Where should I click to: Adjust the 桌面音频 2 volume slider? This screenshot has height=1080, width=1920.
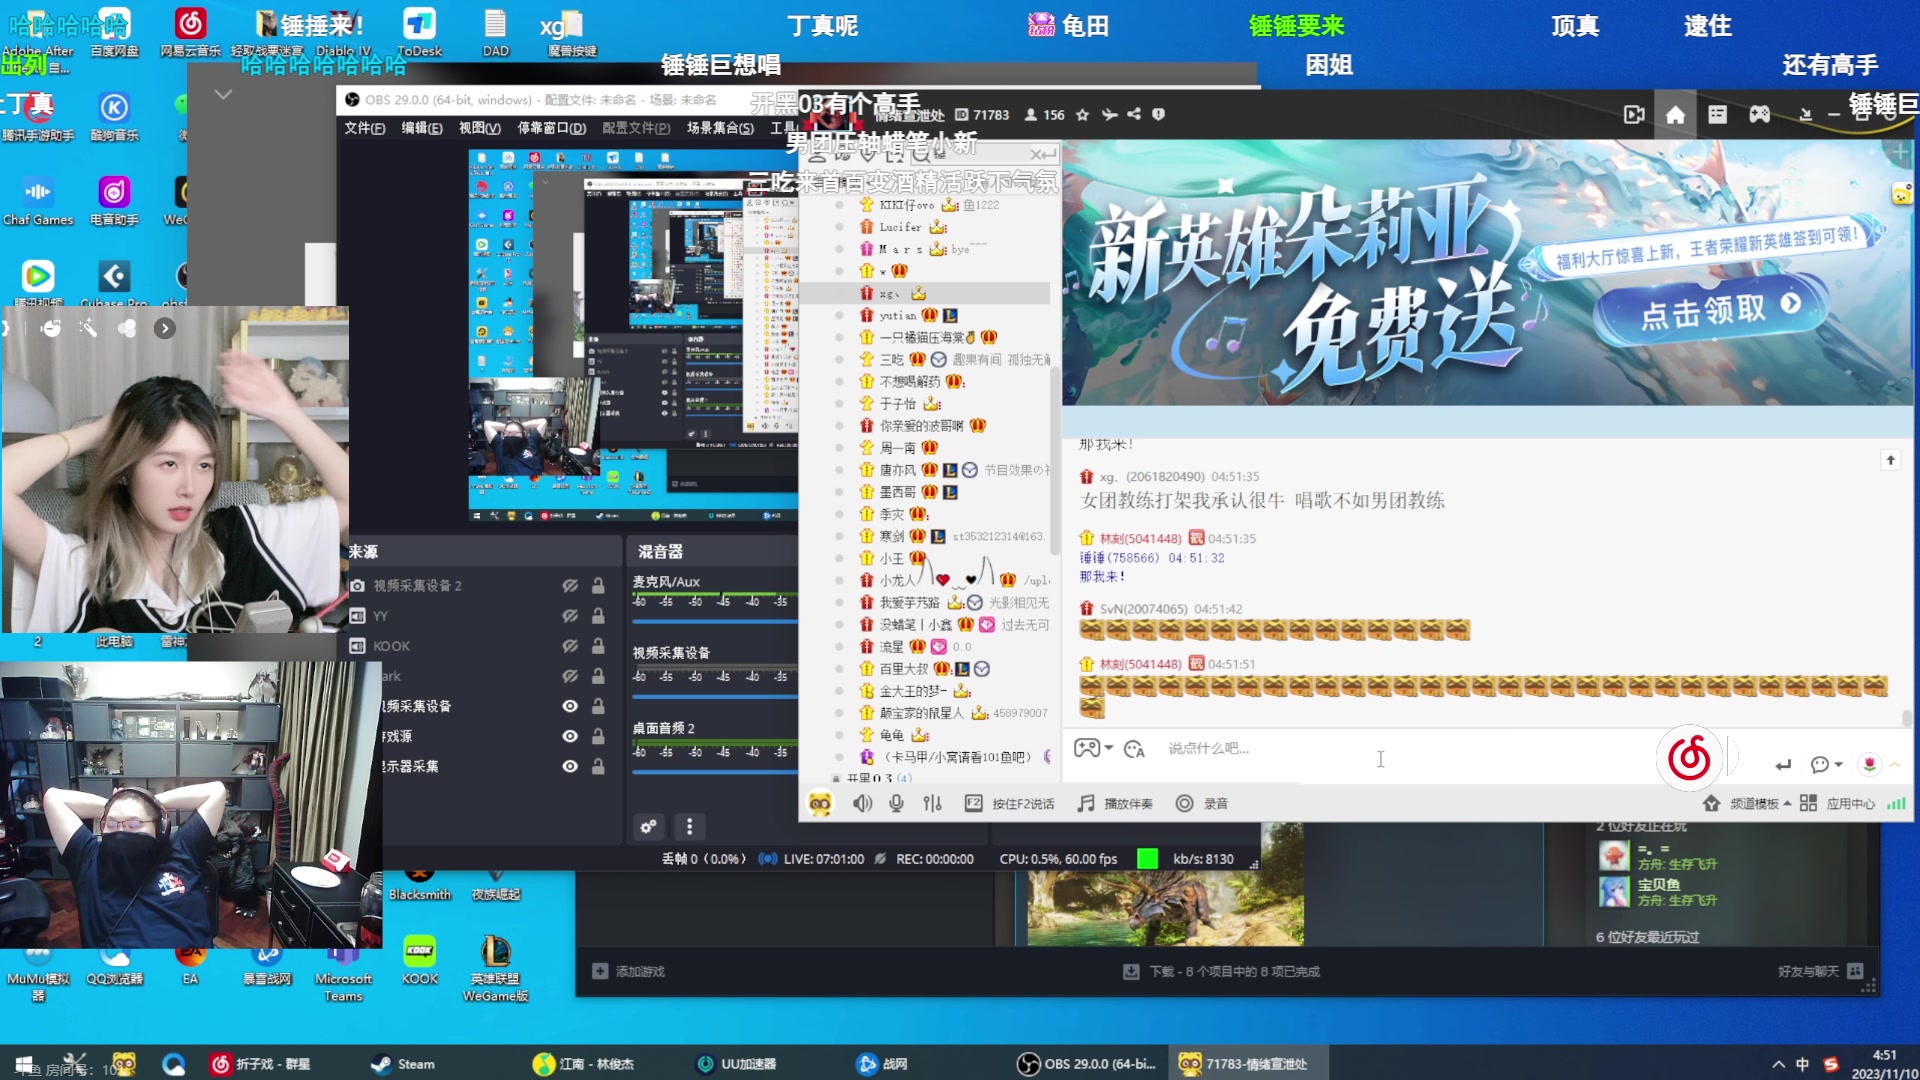pyautogui.click(x=714, y=772)
